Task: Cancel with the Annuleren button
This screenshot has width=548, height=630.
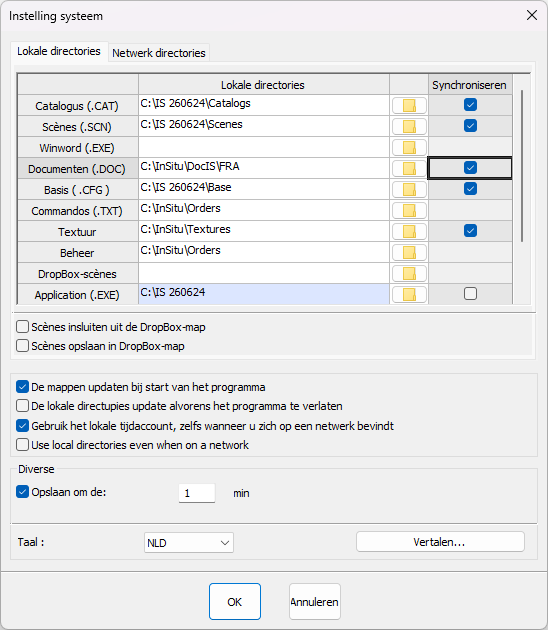Action: pyautogui.click(x=315, y=601)
